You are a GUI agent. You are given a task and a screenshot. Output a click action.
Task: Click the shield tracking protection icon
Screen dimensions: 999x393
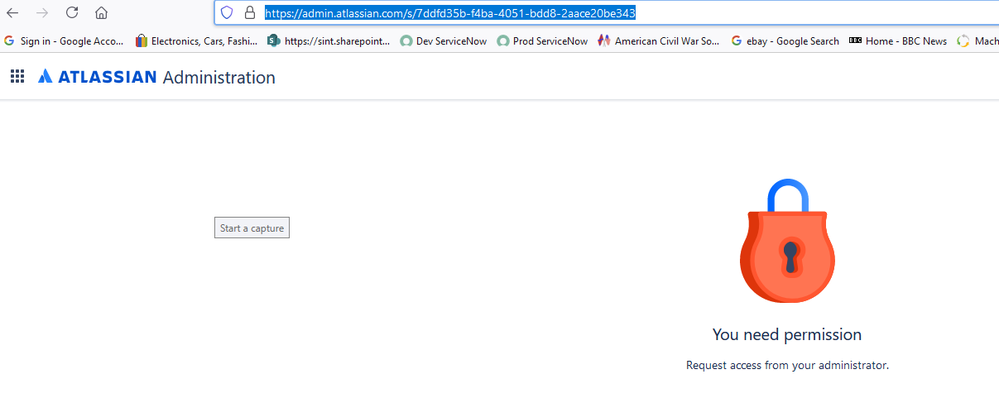(x=227, y=13)
